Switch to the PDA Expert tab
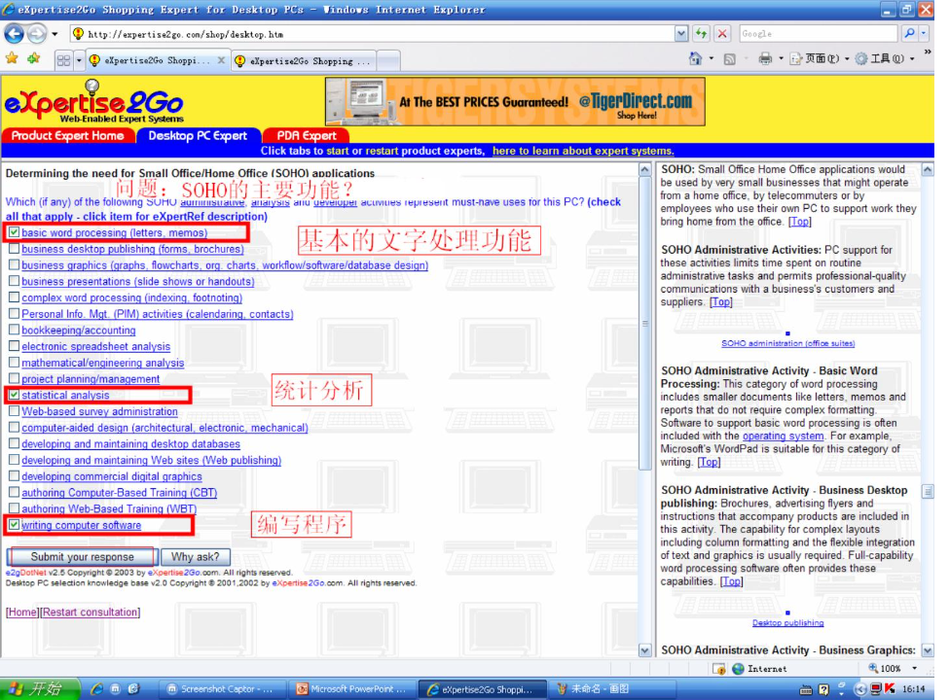 305,136
